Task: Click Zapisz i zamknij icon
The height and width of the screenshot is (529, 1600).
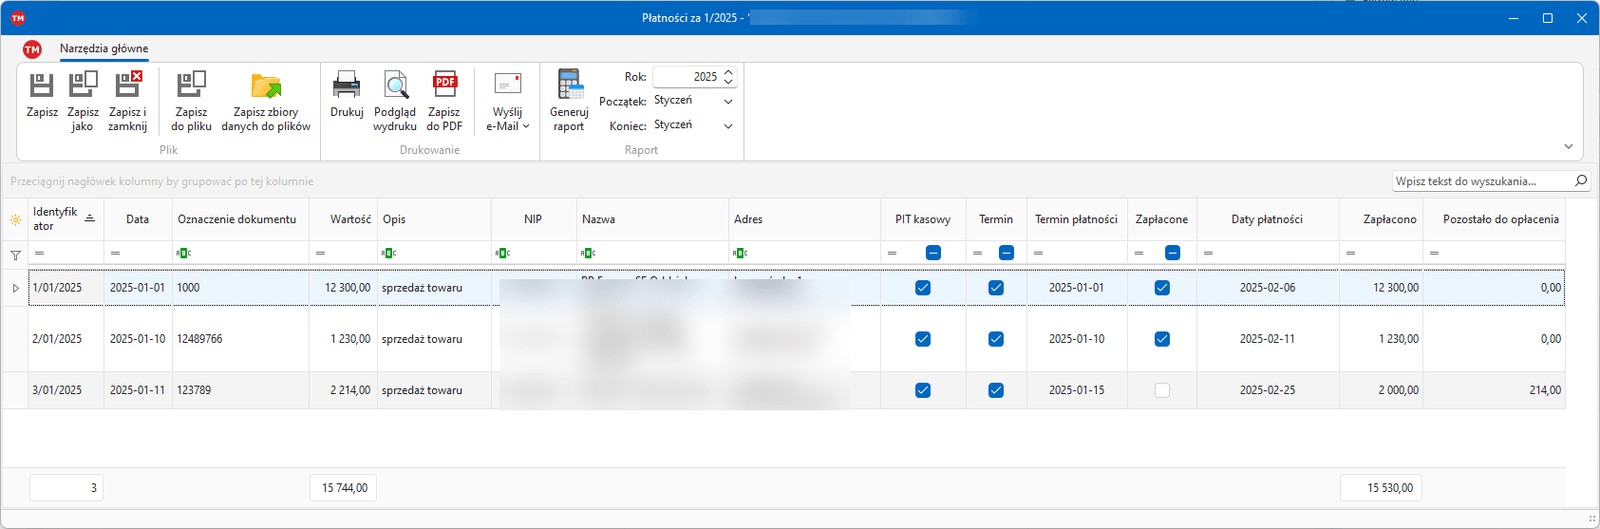Action: 128,86
